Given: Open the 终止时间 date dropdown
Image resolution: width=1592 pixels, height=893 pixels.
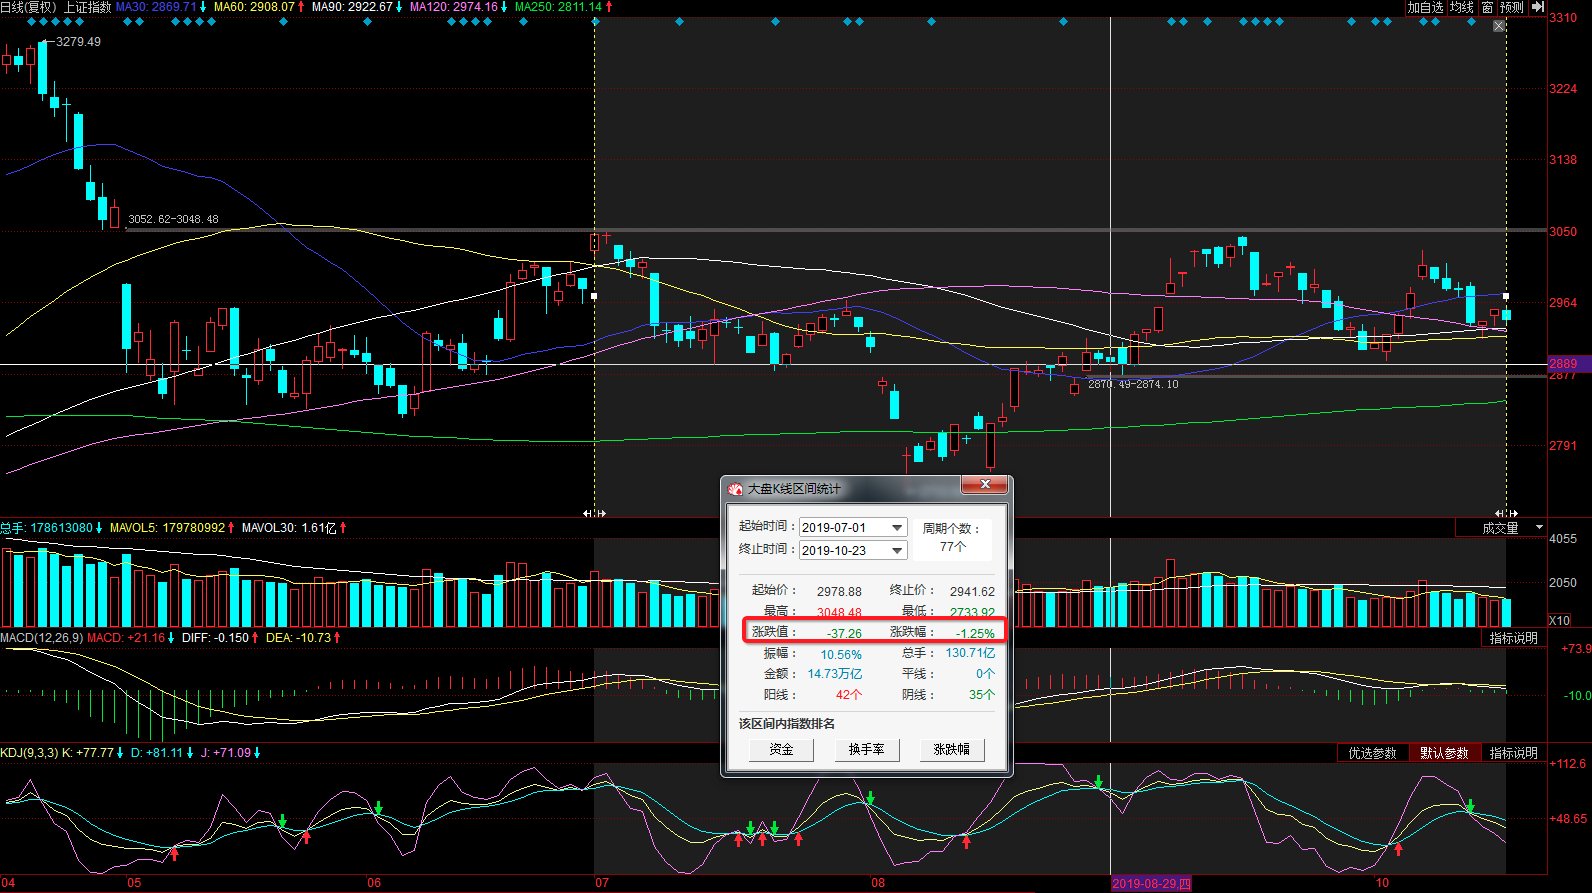Looking at the screenshot, I should coord(897,550).
